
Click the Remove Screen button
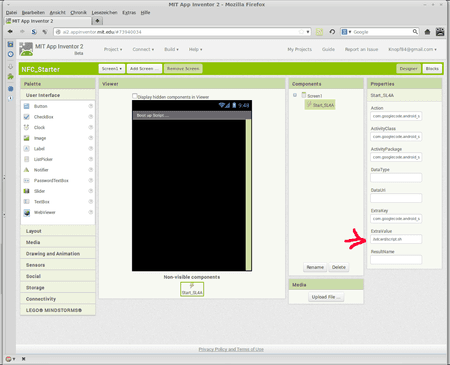click(183, 69)
